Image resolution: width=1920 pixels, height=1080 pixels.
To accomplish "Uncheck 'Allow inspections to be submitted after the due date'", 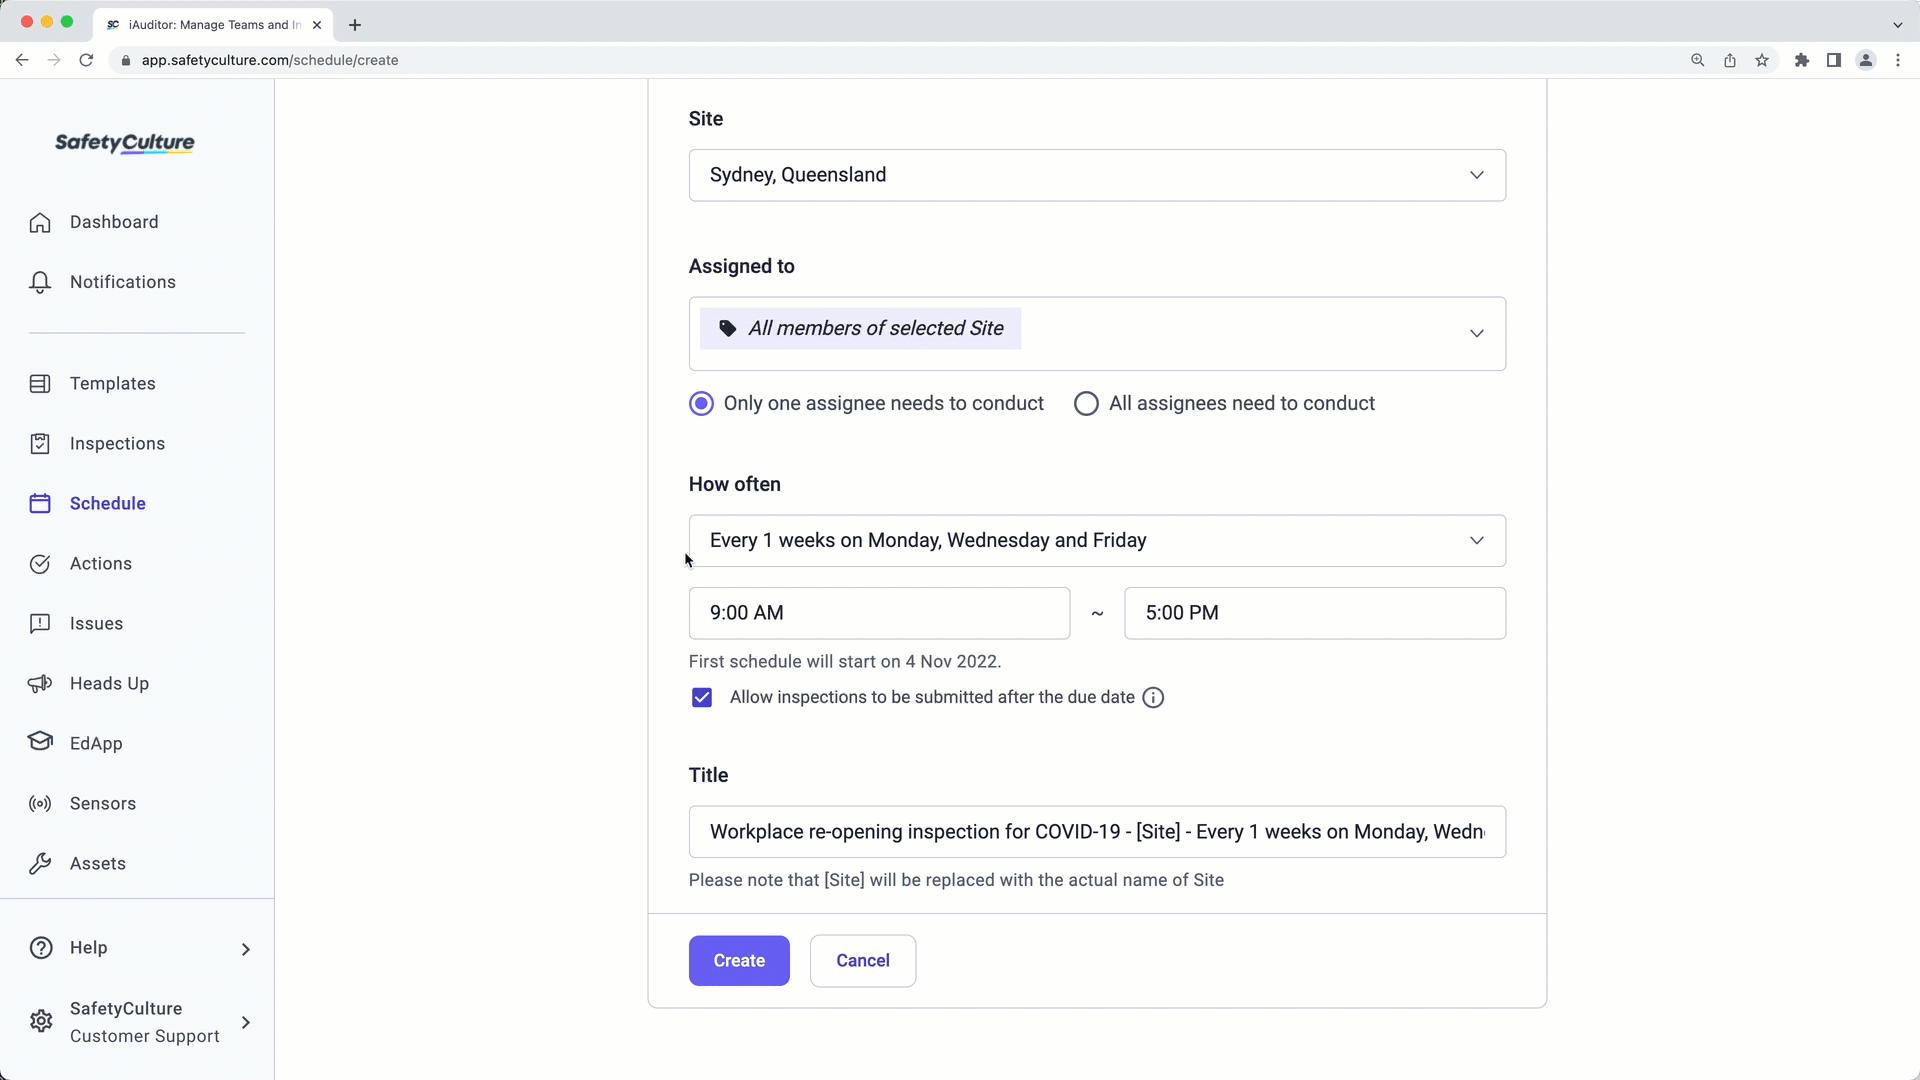I will (x=702, y=697).
